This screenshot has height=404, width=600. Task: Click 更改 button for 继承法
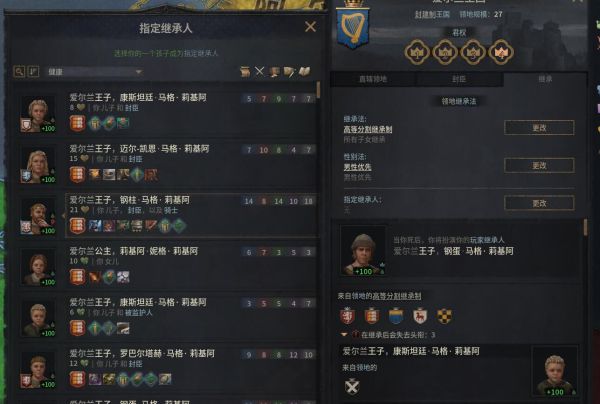[x=539, y=127]
